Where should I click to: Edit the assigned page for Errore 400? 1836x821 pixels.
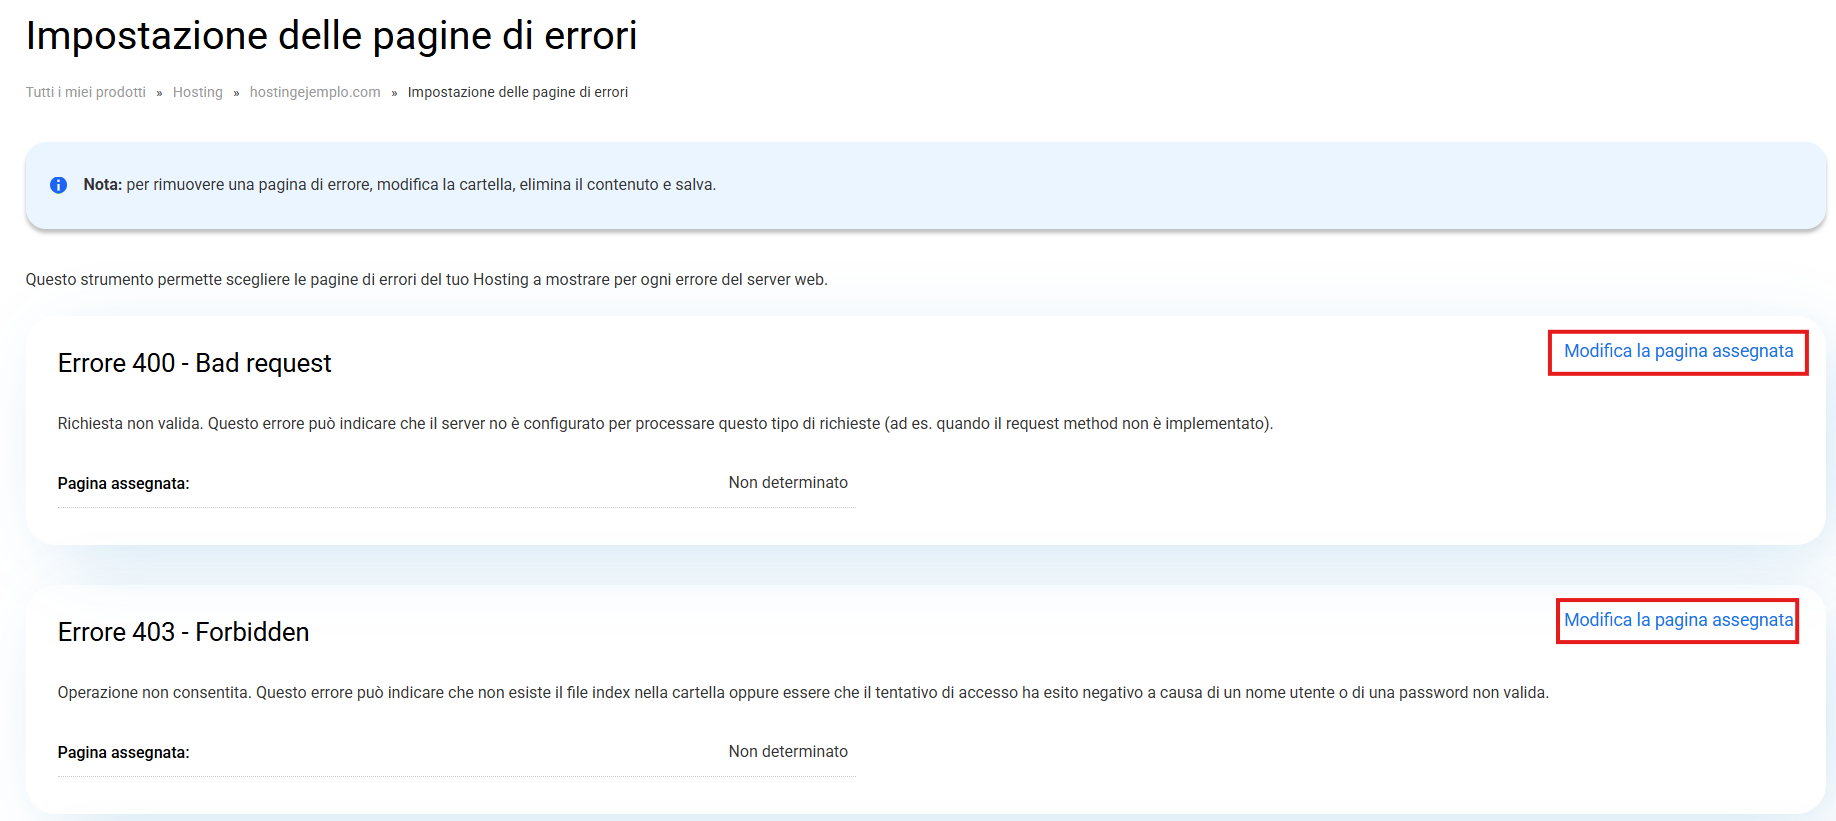[1678, 352]
